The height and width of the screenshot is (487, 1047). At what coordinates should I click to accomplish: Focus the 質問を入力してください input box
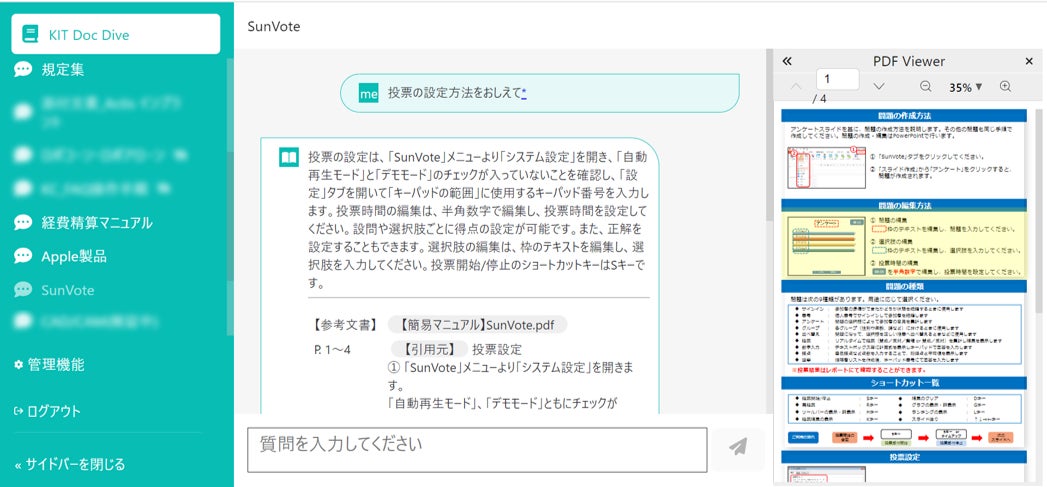(x=477, y=450)
